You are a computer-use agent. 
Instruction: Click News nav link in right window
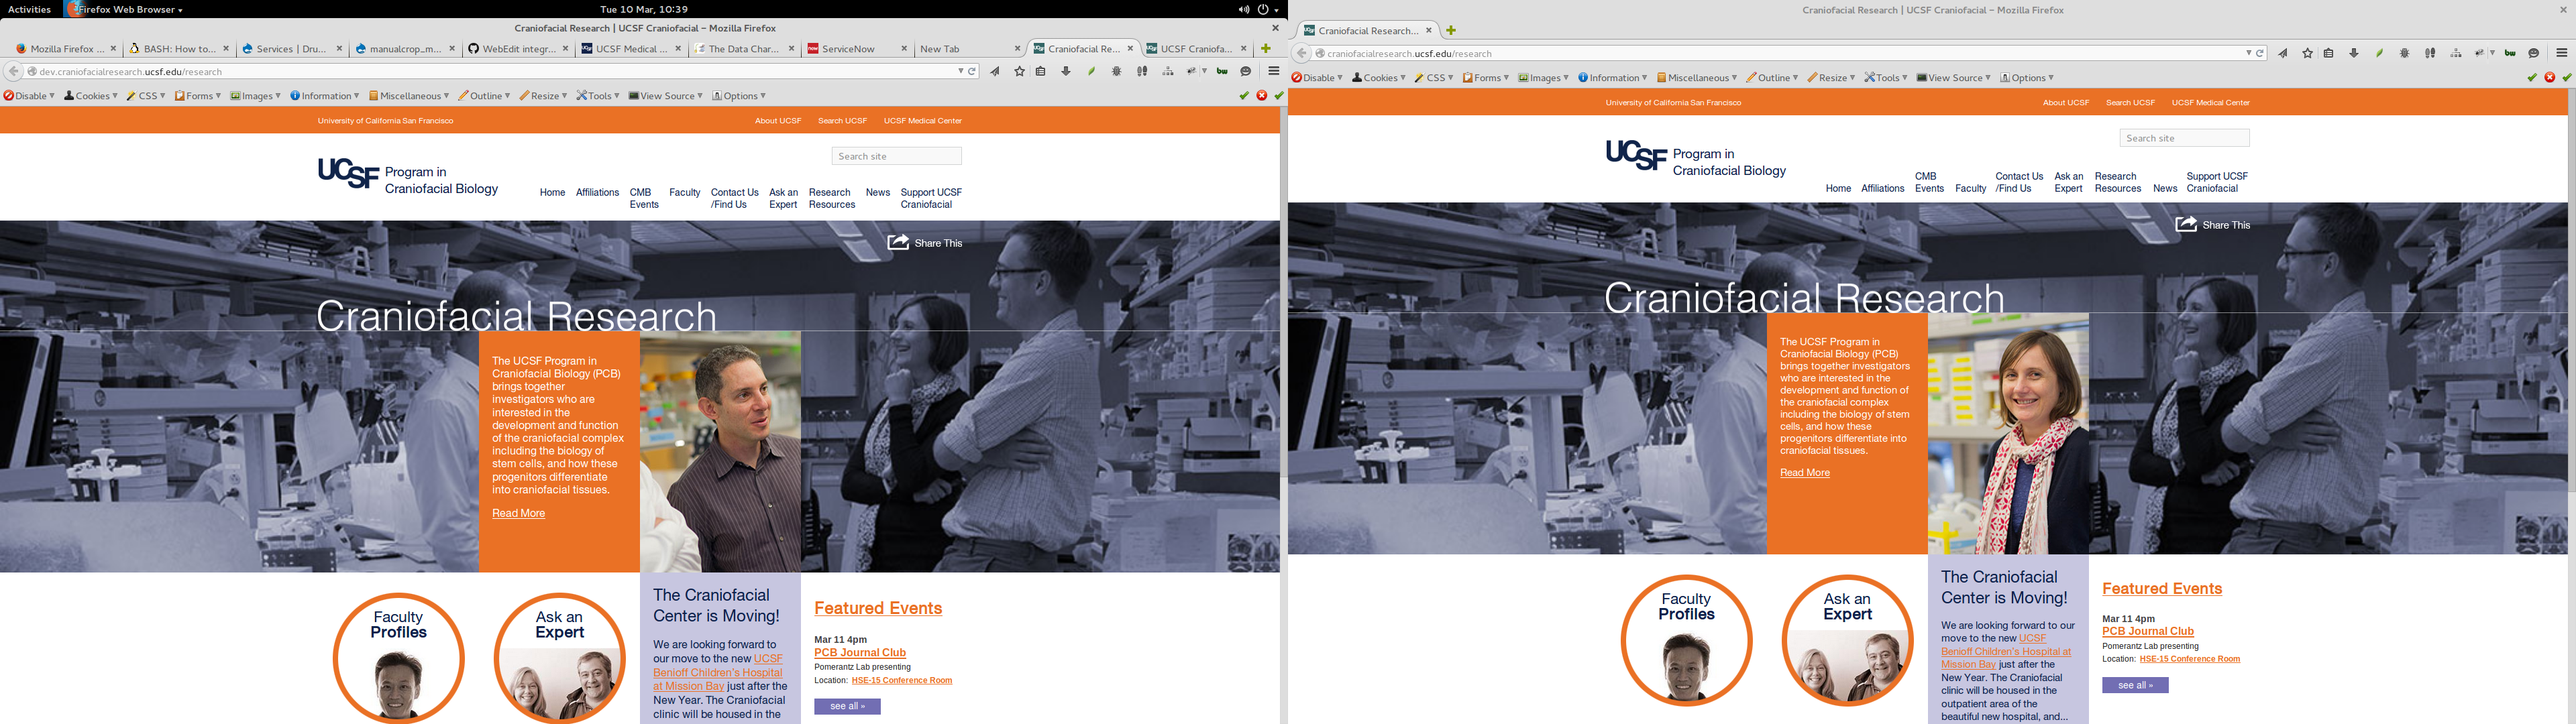pos(2165,188)
